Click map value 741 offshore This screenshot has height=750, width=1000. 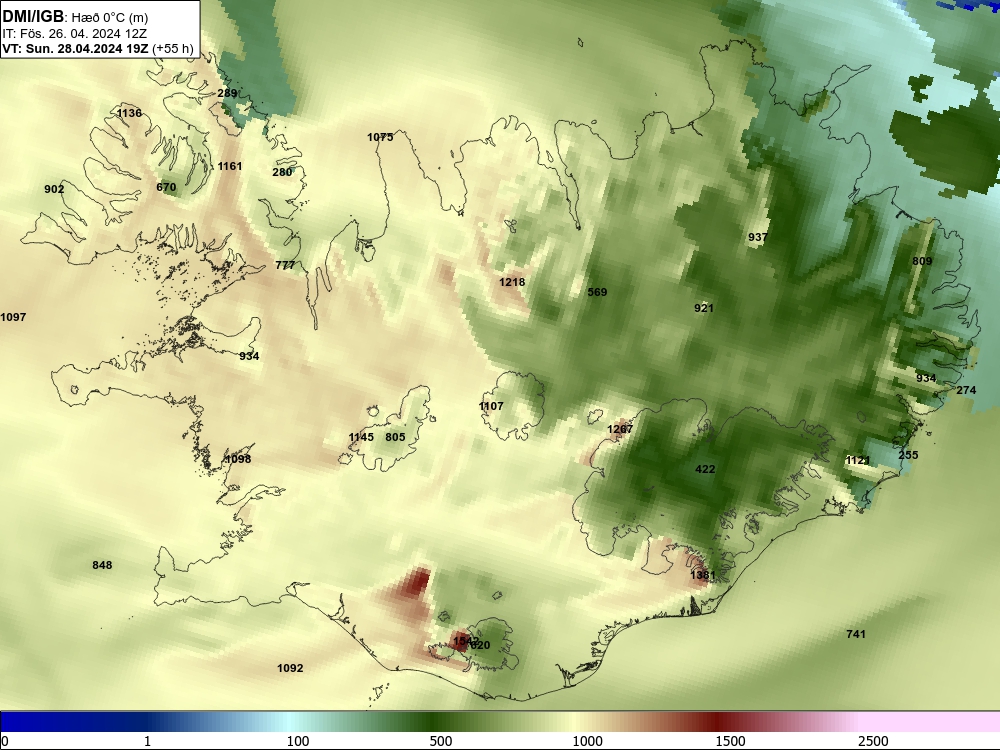click(856, 634)
